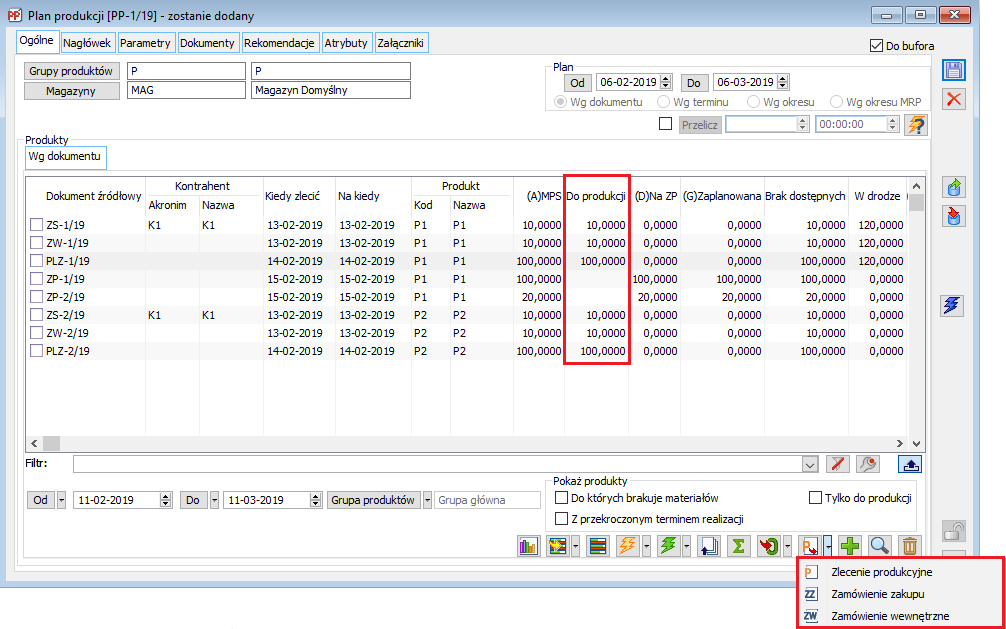Image resolution: width=1006 pixels, height=629 pixels.
Task: Click the orange lightning bolt icon
Action: click(627, 547)
